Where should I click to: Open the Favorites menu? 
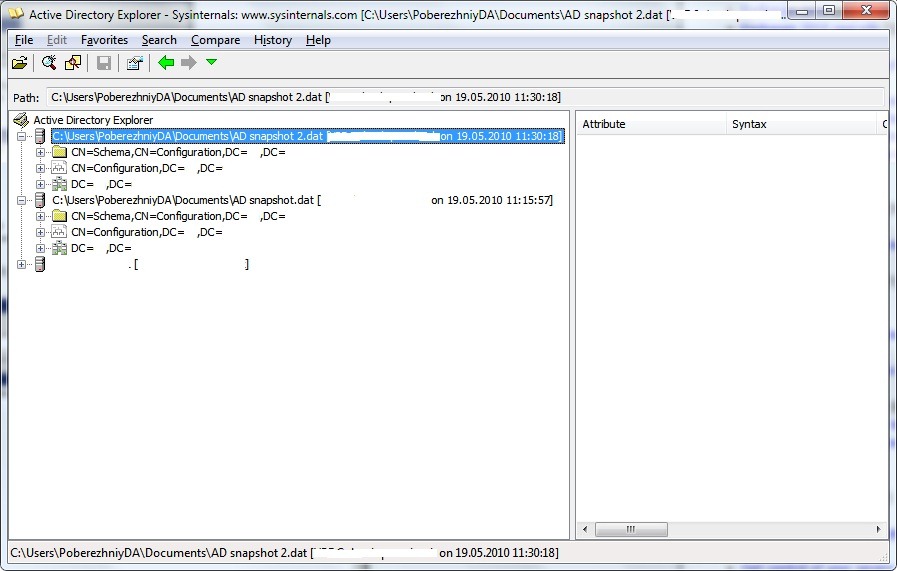click(104, 40)
